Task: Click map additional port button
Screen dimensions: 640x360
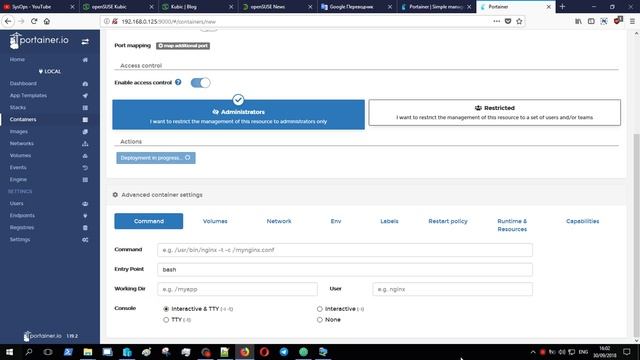Action: 183,46
